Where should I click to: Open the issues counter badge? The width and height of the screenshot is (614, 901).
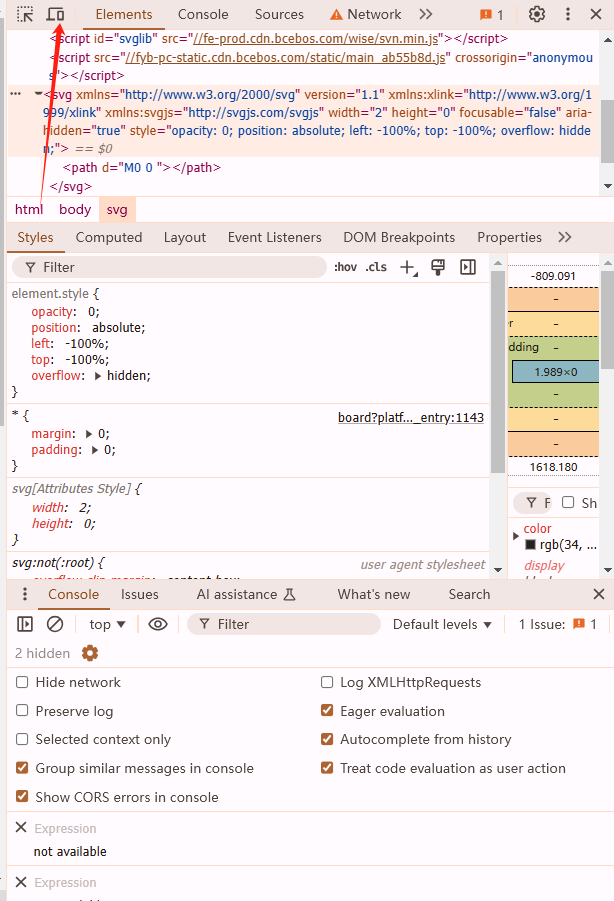(x=492, y=14)
